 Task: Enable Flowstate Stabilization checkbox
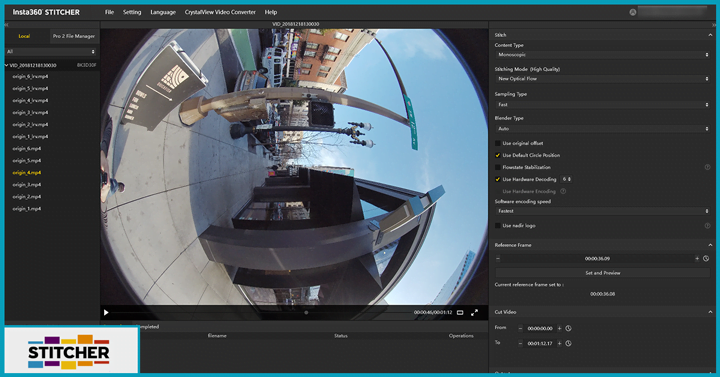tap(498, 167)
